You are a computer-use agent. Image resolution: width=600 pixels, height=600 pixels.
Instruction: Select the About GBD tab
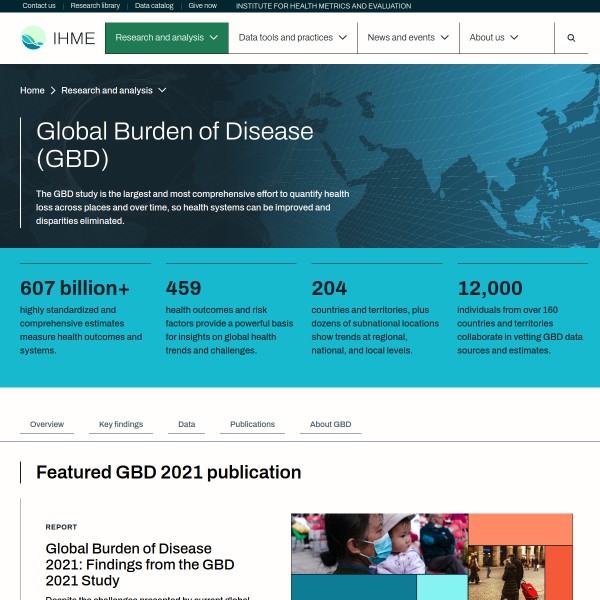tap(330, 424)
